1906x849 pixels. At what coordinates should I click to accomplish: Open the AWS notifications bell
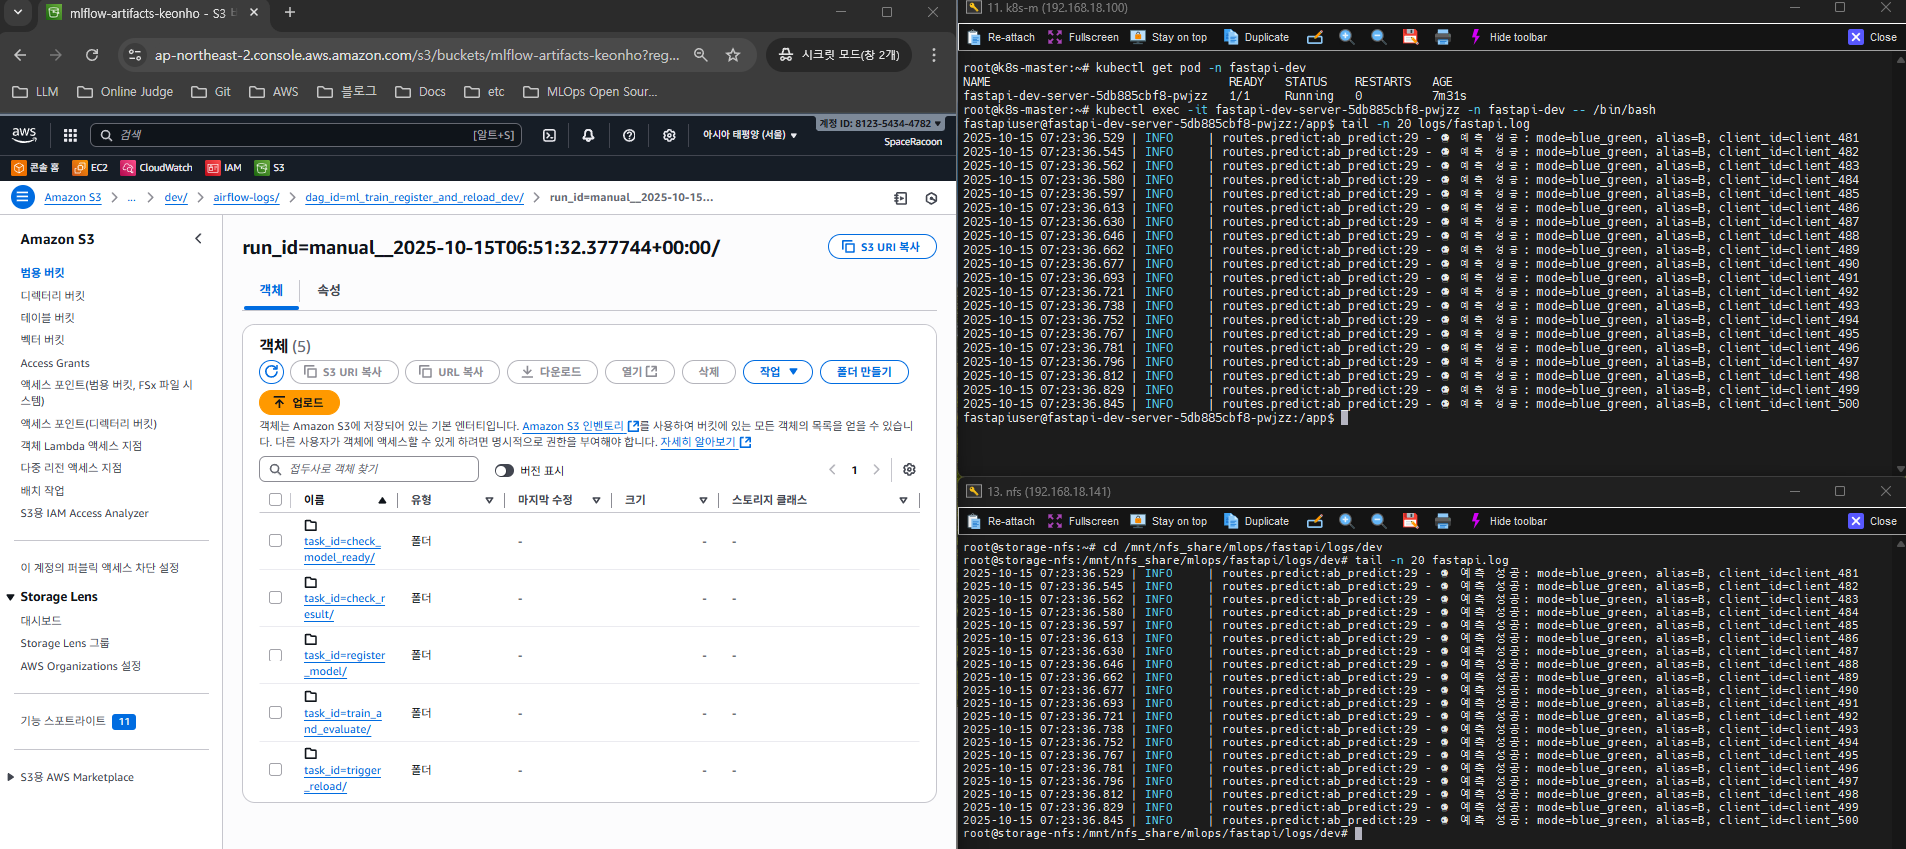tap(588, 135)
